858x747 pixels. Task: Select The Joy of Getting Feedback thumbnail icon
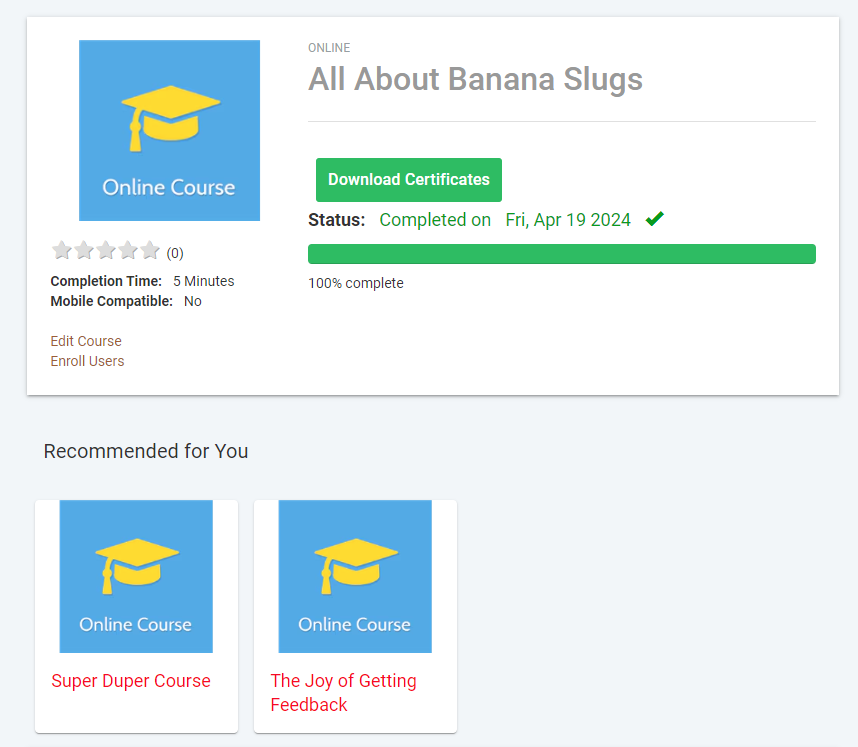pos(355,576)
